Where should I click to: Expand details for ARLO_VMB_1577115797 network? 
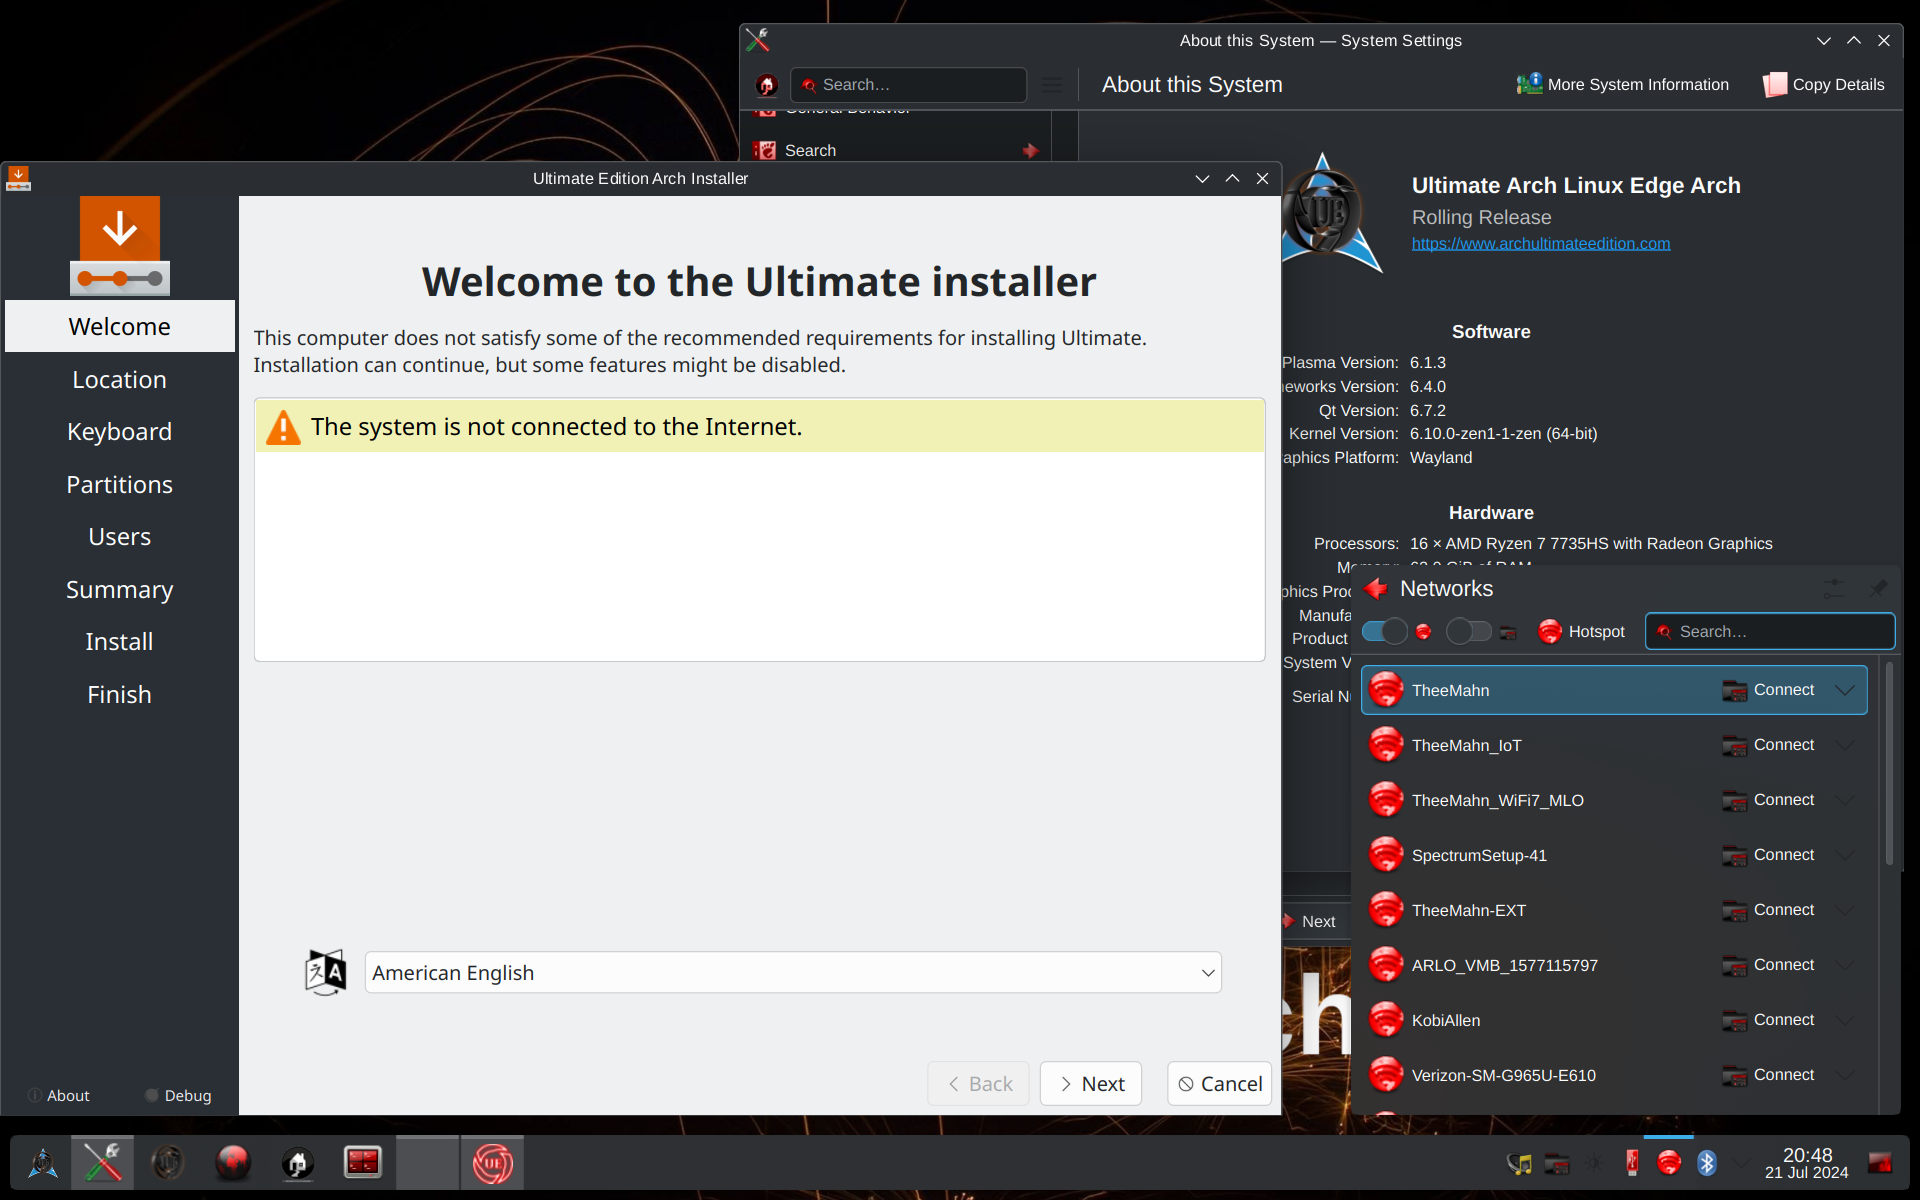(x=1845, y=965)
